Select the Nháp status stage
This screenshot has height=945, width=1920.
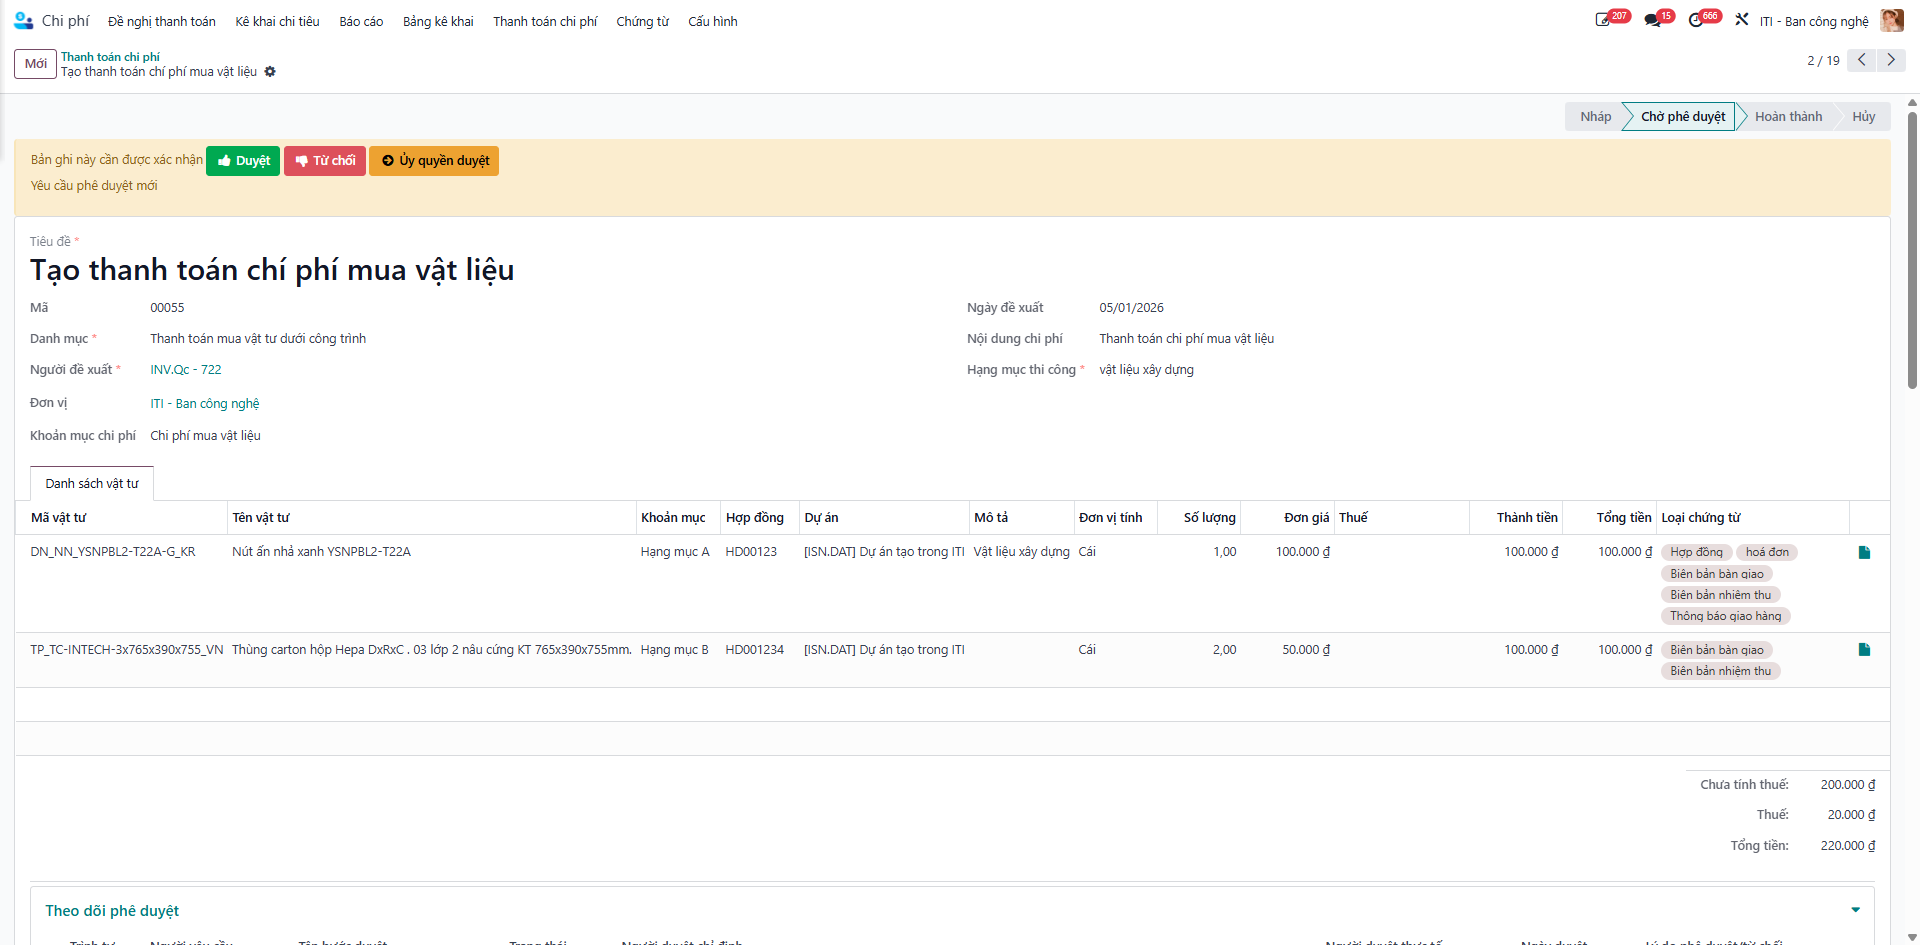point(1595,116)
